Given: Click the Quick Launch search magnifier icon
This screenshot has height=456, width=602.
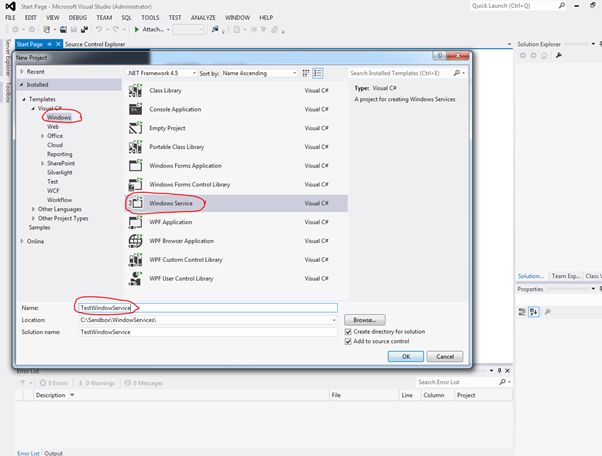Looking at the screenshot, I should tap(562, 6).
